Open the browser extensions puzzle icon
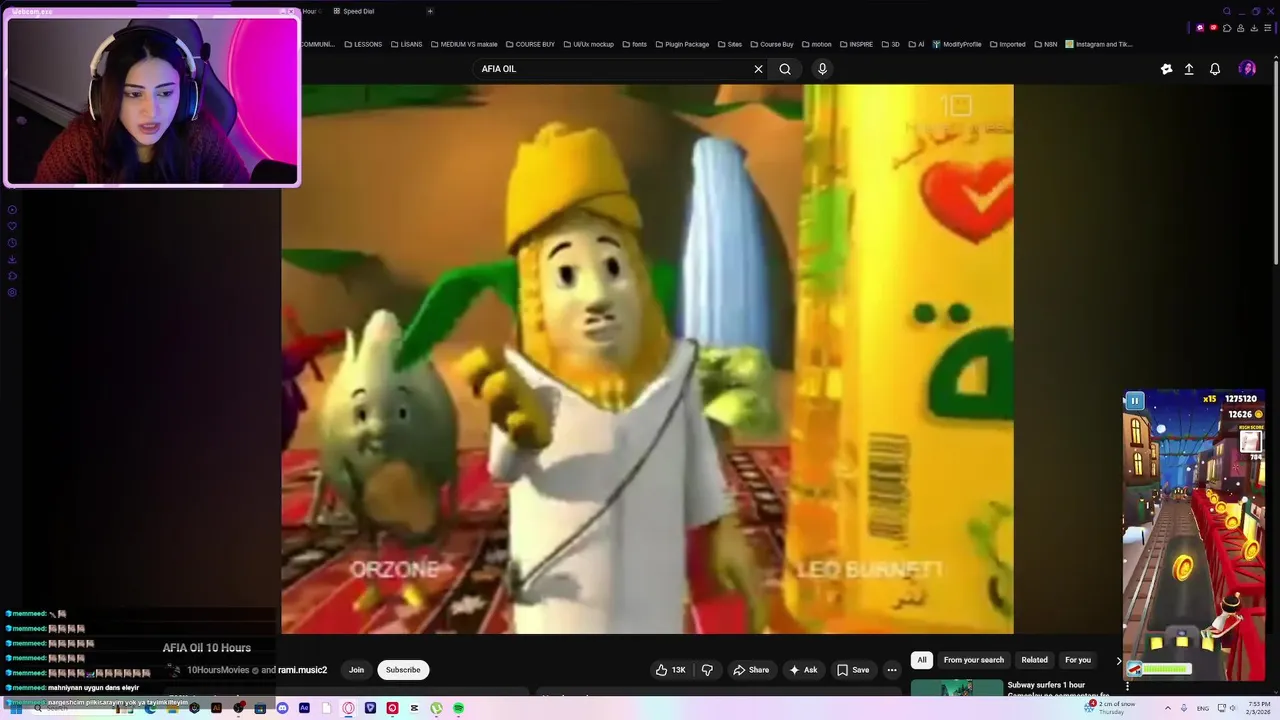Viewport: 1280px width, 720px height. (x=1227, y=28)
